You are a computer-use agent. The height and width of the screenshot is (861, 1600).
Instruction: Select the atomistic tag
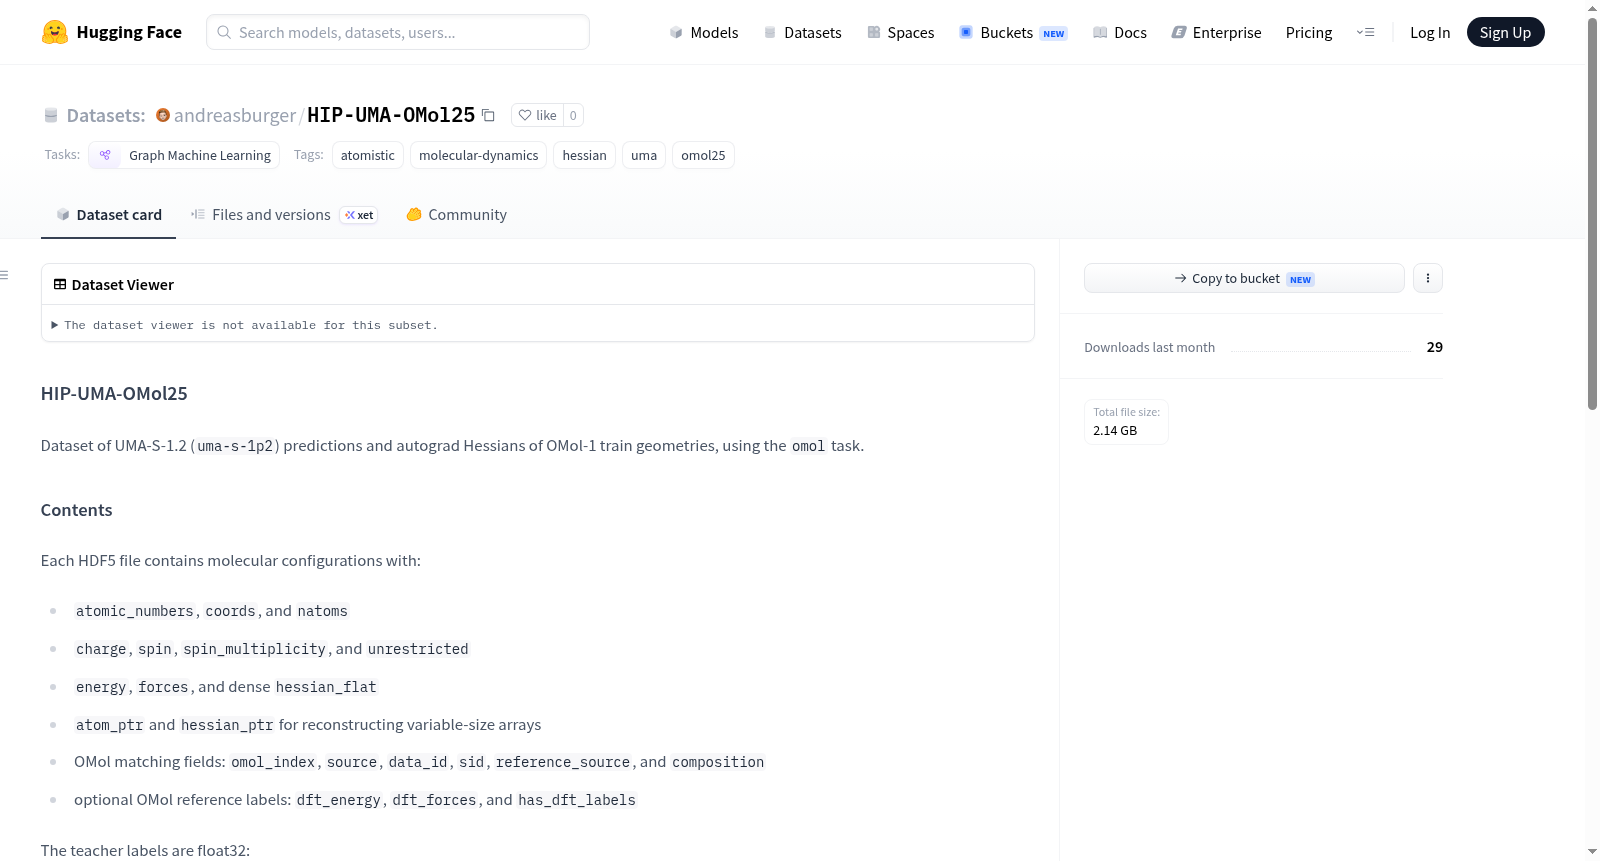[368, 155]
